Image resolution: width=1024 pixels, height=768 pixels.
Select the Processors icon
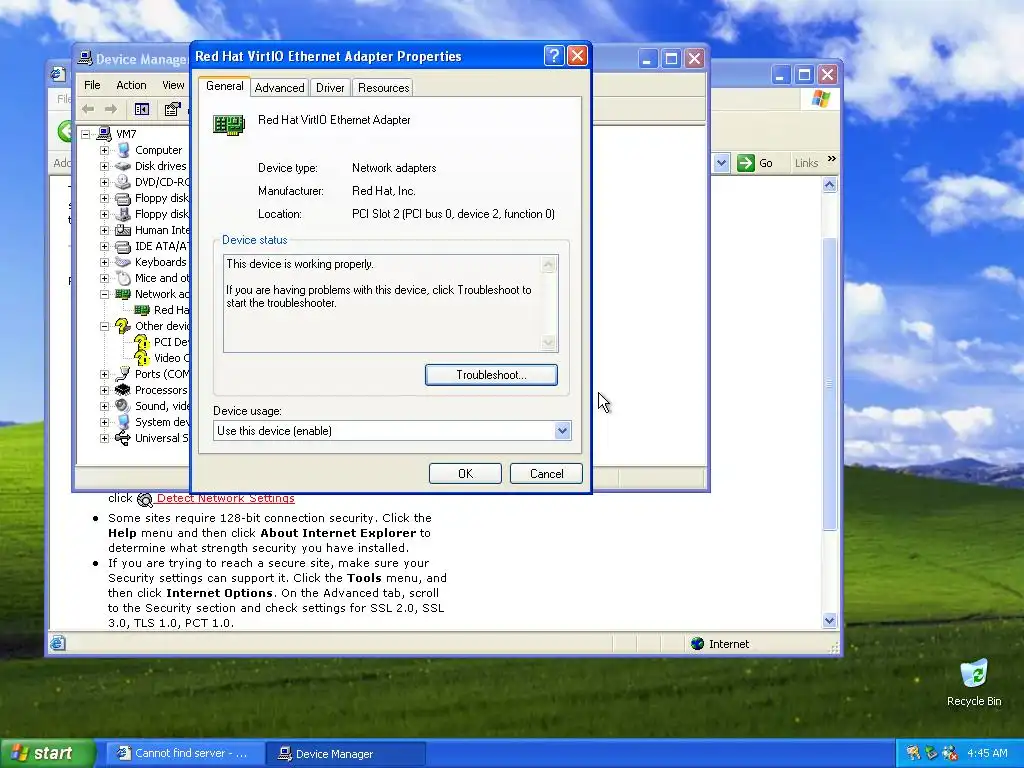(123, 390)
